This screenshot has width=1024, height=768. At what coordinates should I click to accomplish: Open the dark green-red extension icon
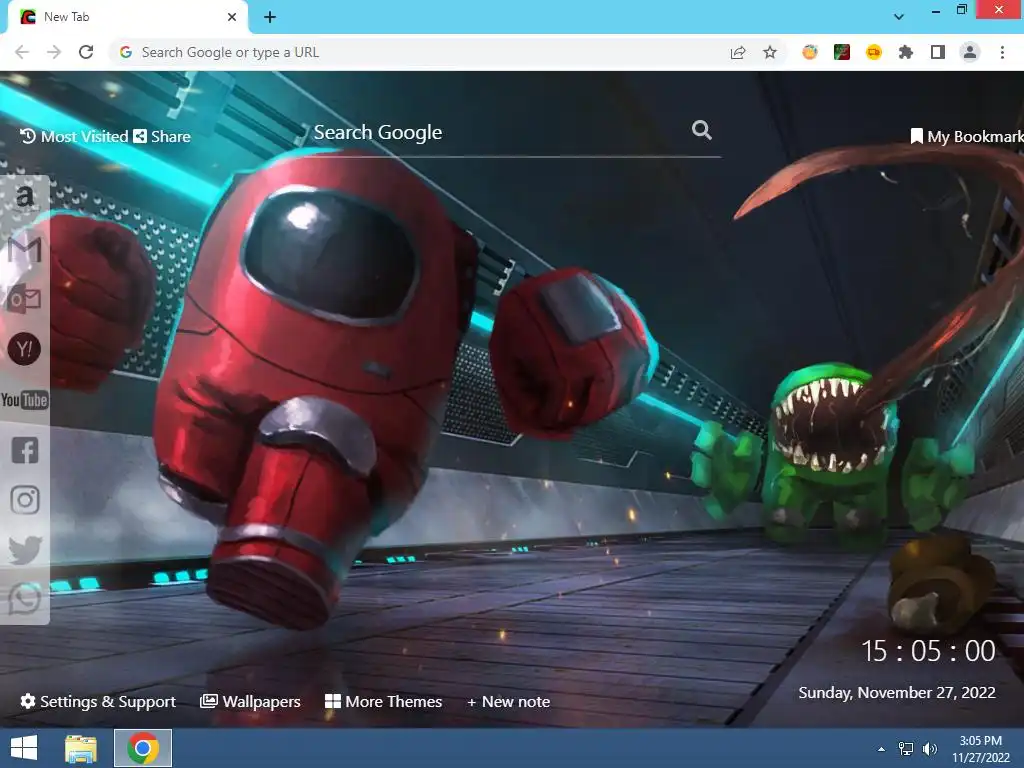coord(842,52)
